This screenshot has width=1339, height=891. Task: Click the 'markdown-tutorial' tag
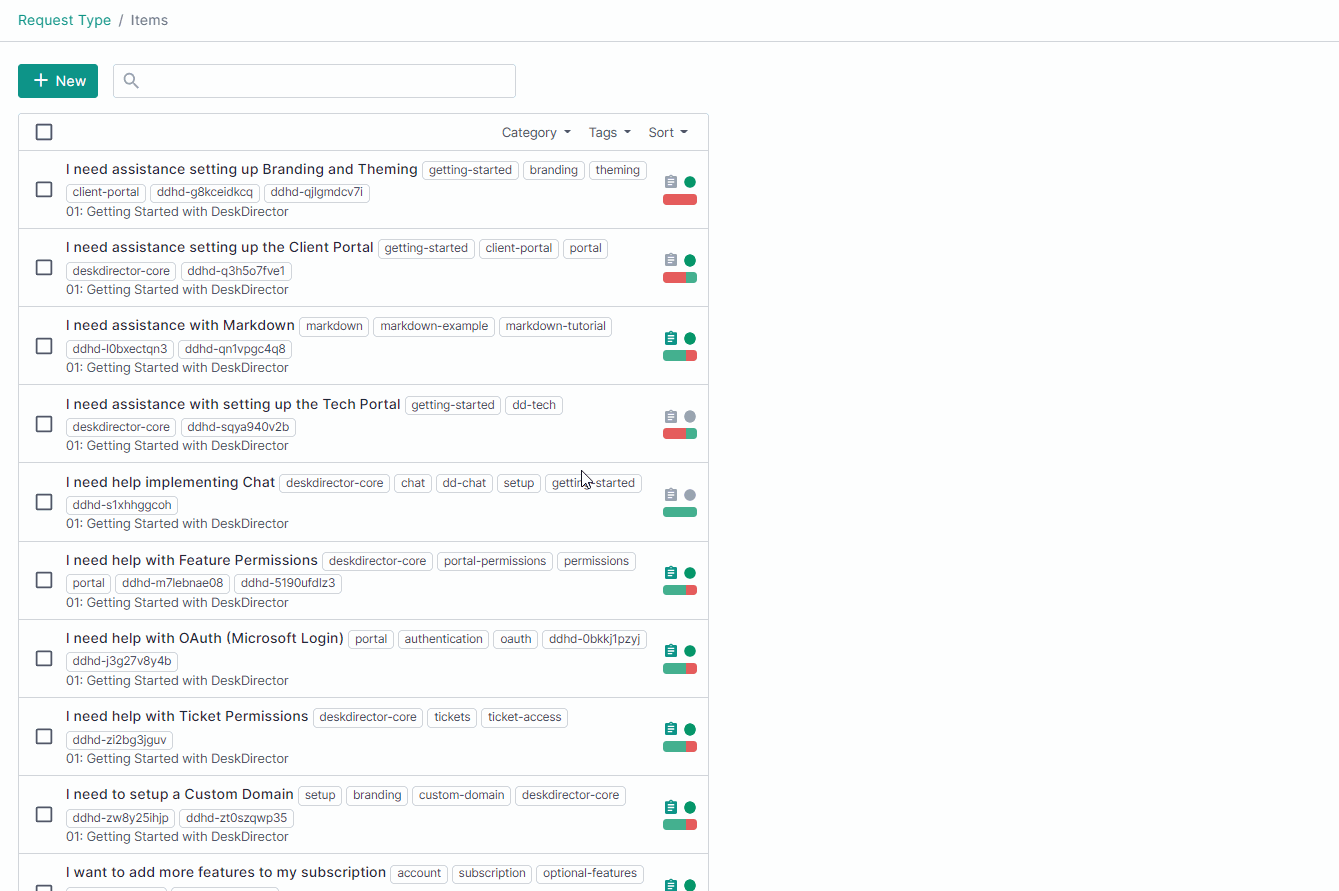pyautogui.click(x=558, y=326)
